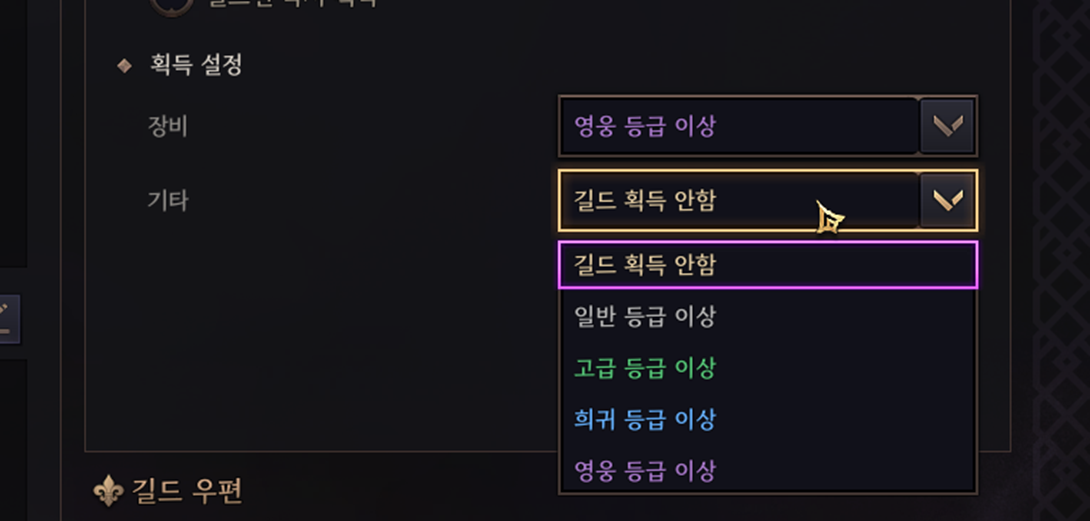1090x521 pixels.
Task: Click the diamond bullet icon before 획득 설정
Action: [124, 66]
